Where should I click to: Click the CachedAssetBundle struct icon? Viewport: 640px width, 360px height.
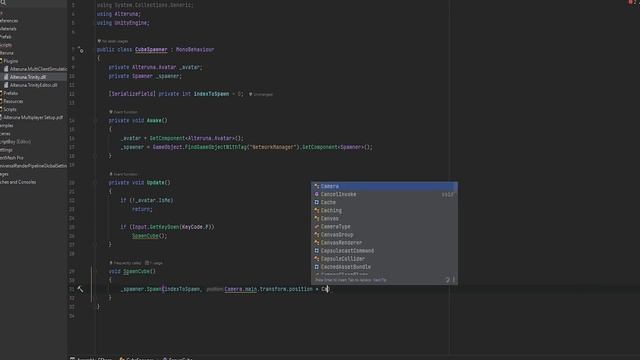point(316,267)
